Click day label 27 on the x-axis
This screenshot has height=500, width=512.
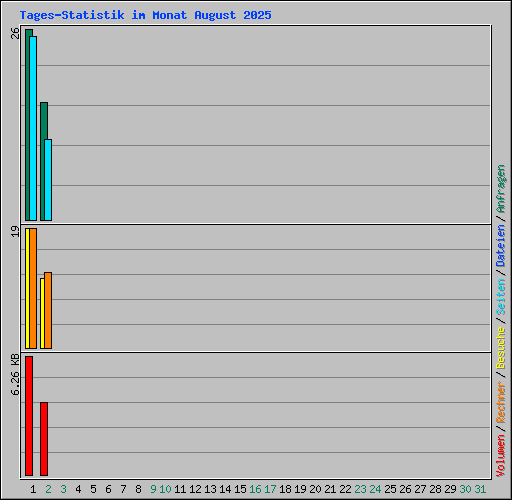point(420,489)
